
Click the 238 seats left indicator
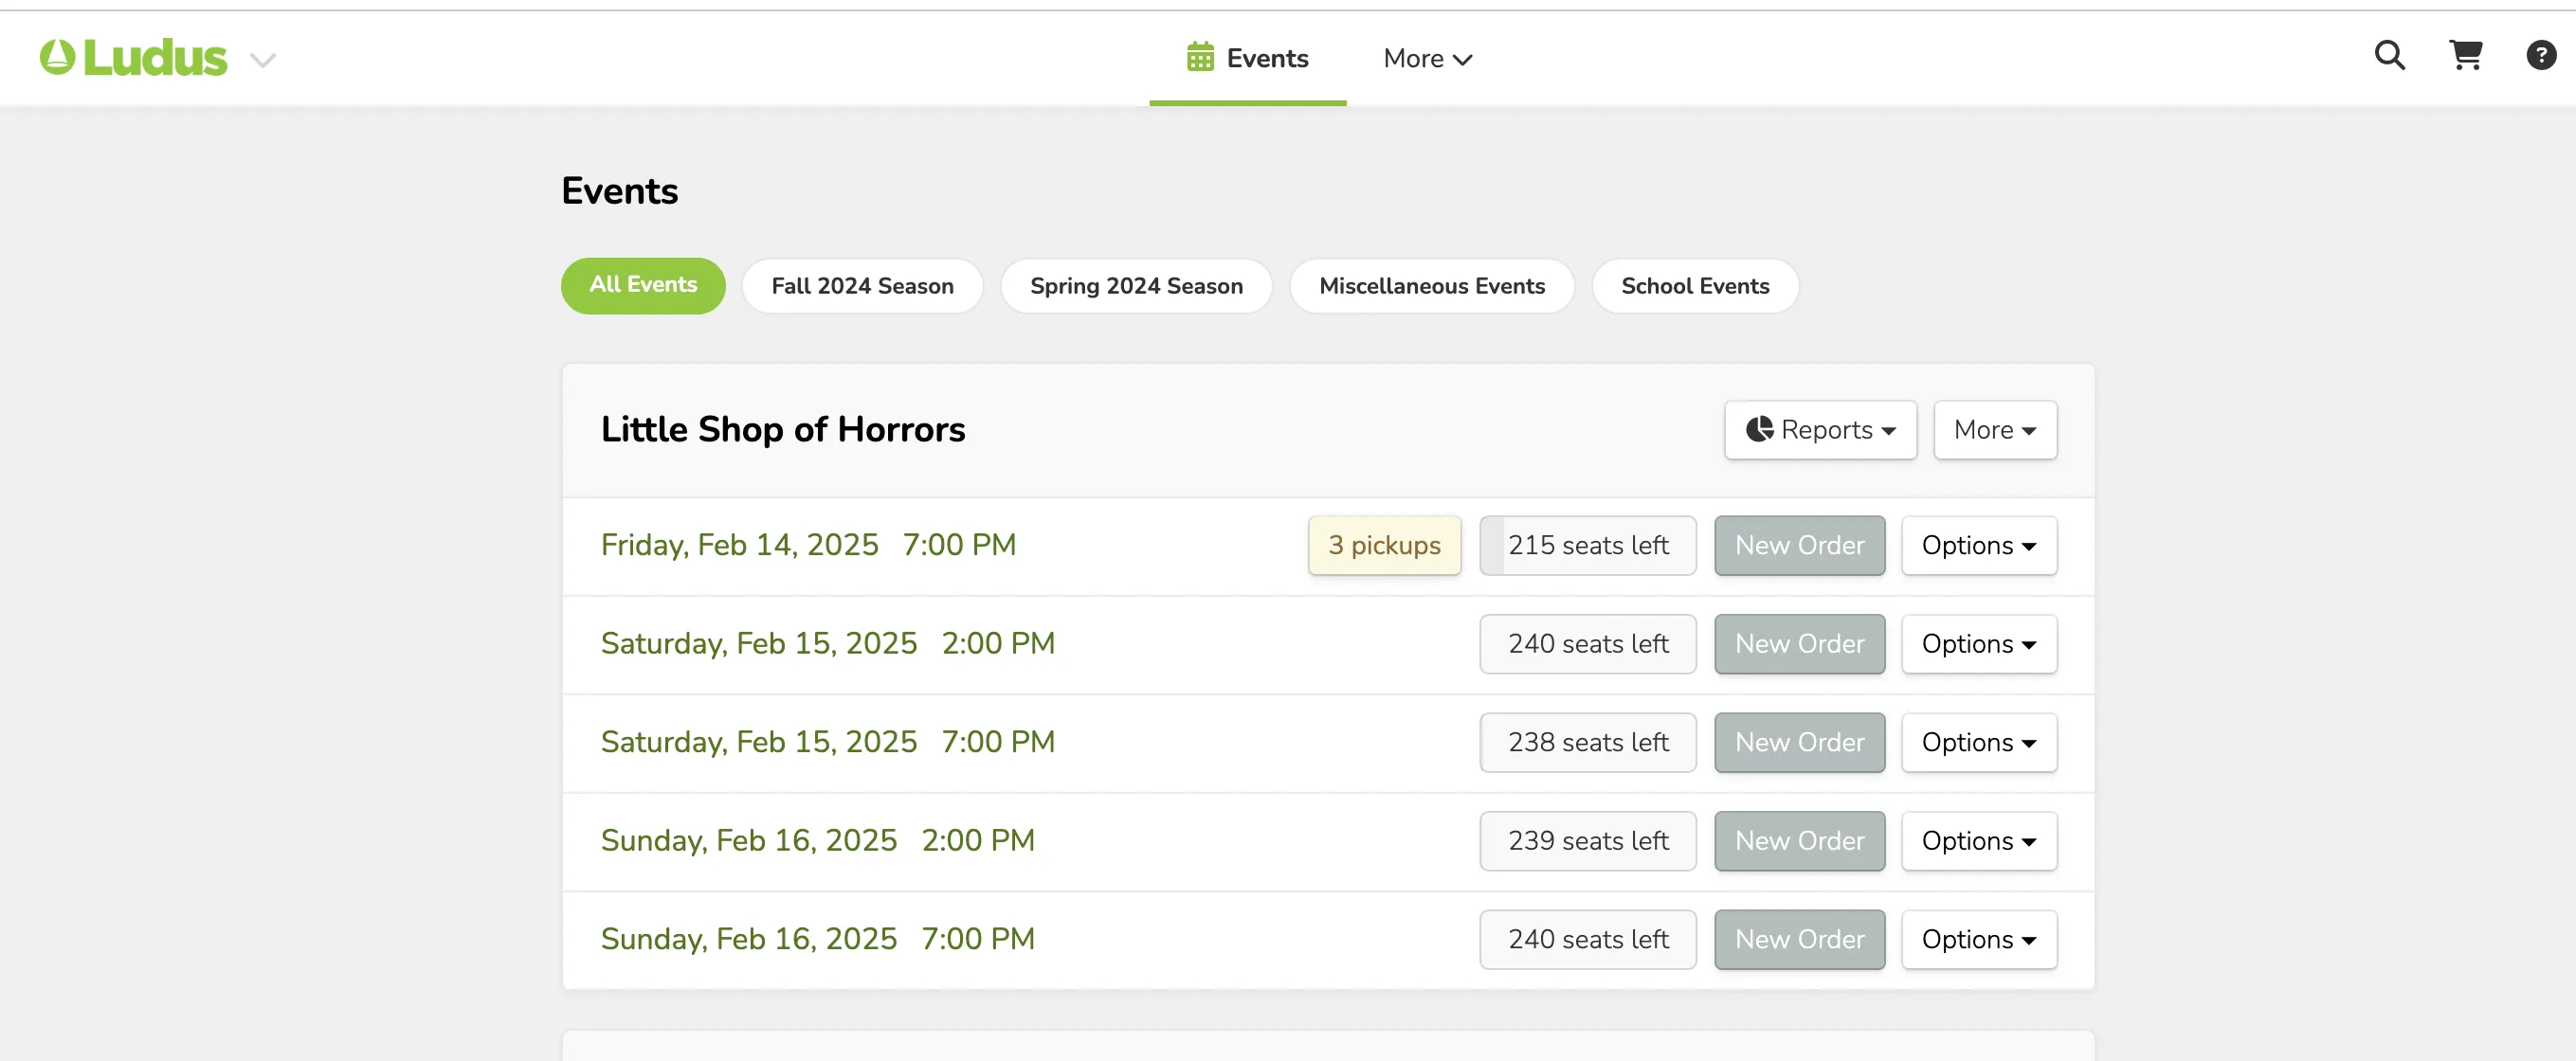tap(1588, 742)
